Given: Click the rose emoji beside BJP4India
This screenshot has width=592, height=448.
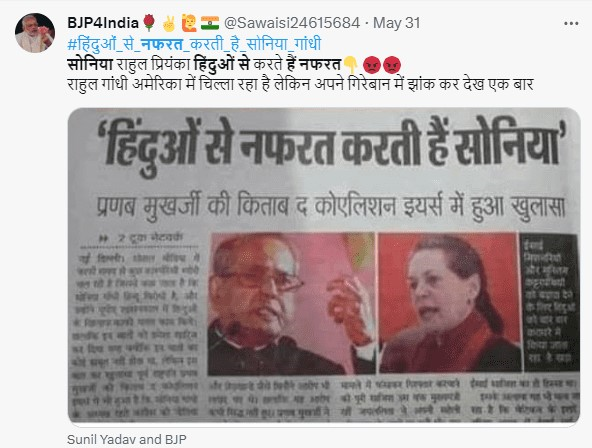Looking at the screenshot, I should [149, 23].
